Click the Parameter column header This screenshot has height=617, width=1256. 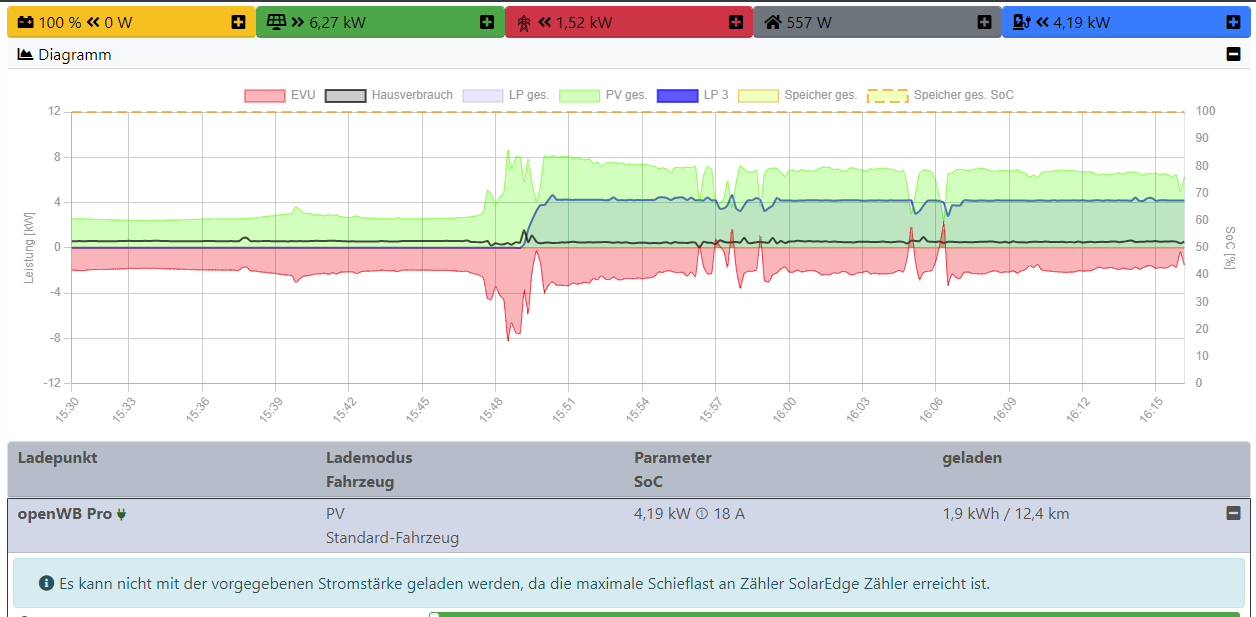(x=673, y=458)
